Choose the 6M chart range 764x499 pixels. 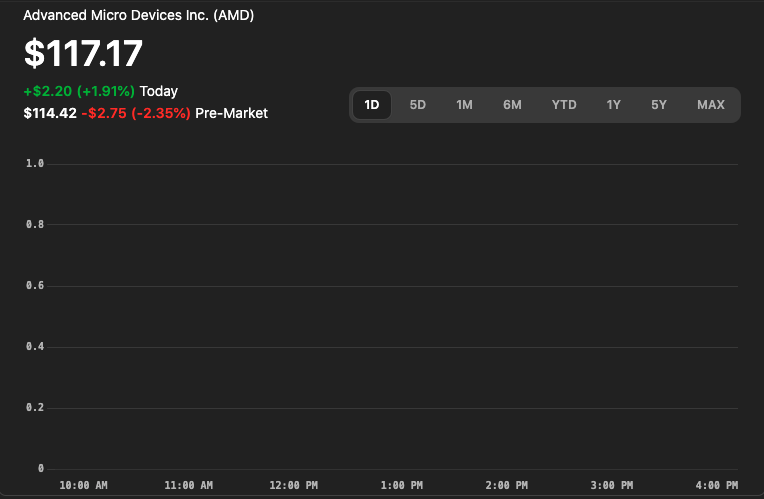click(512, 105)
